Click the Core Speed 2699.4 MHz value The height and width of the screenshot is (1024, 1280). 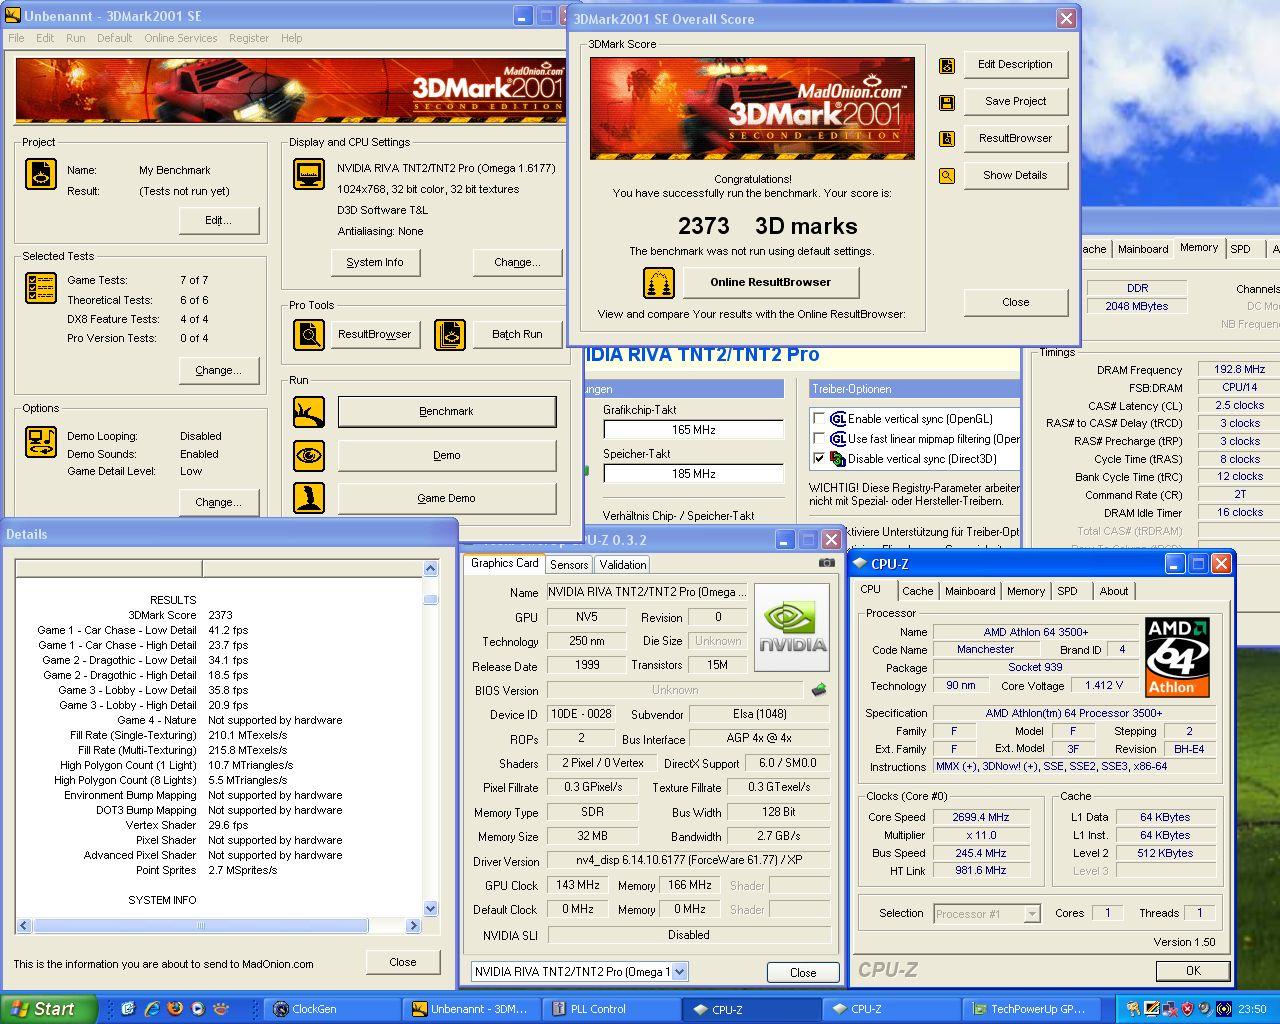coord(980,817)
